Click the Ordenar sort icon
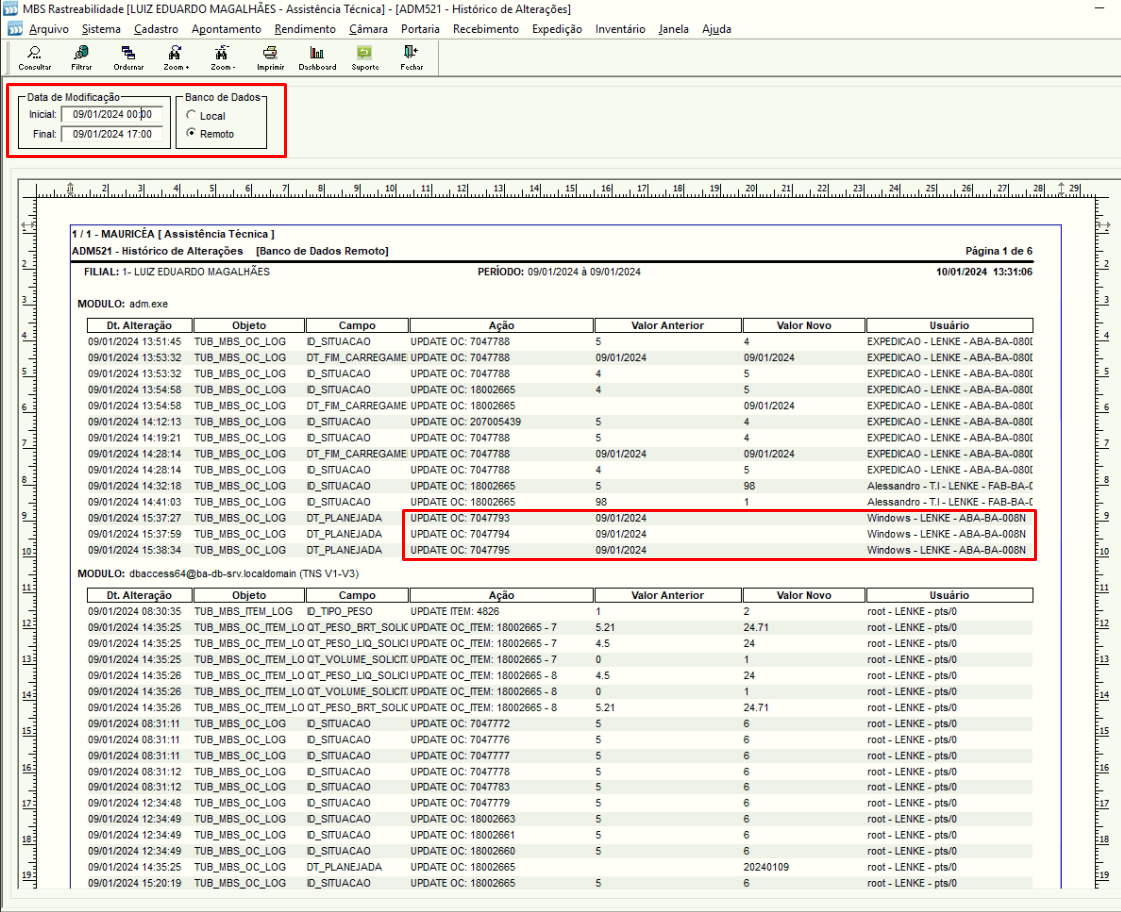 pyautogui.click(x=128, y=52)
